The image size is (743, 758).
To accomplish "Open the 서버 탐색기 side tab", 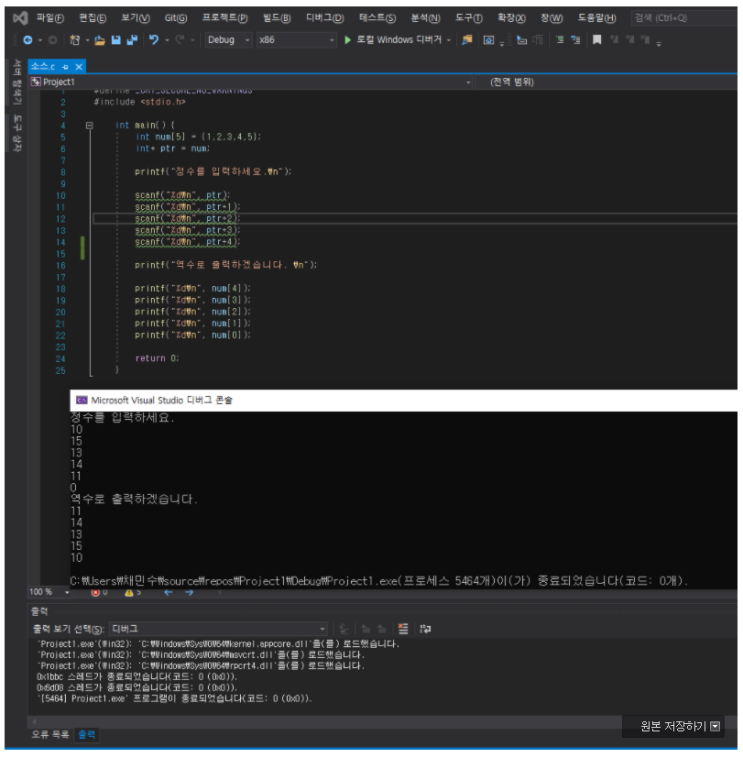I will (17, 82).
